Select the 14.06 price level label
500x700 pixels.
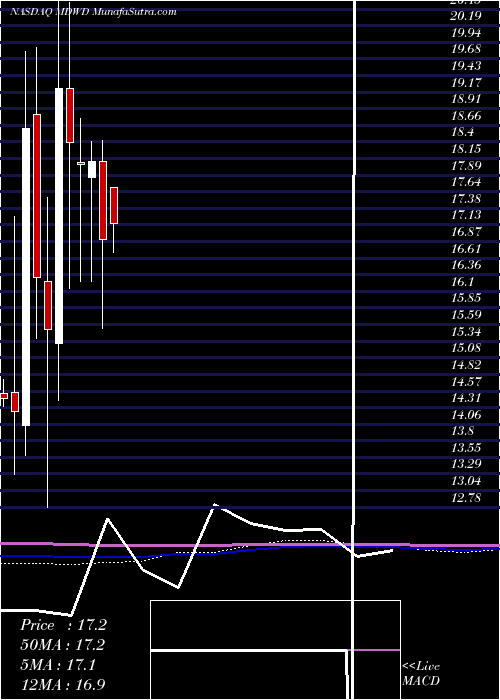point(467,414)
